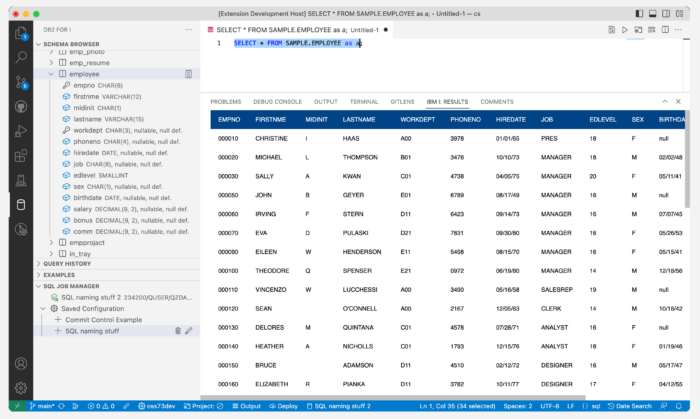Expand the empproject table node
This screenshot has height=419, width=700.
(x=51, y=243)
